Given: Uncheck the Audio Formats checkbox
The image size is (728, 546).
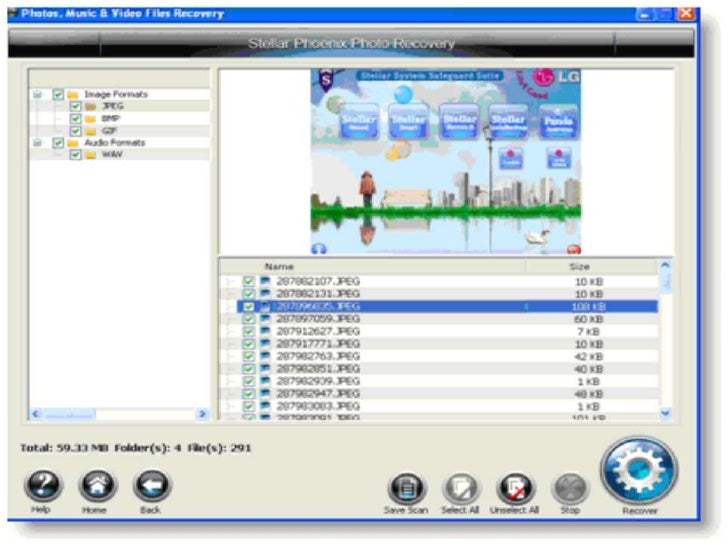Looking at the screenshot, I should (58, 143).
